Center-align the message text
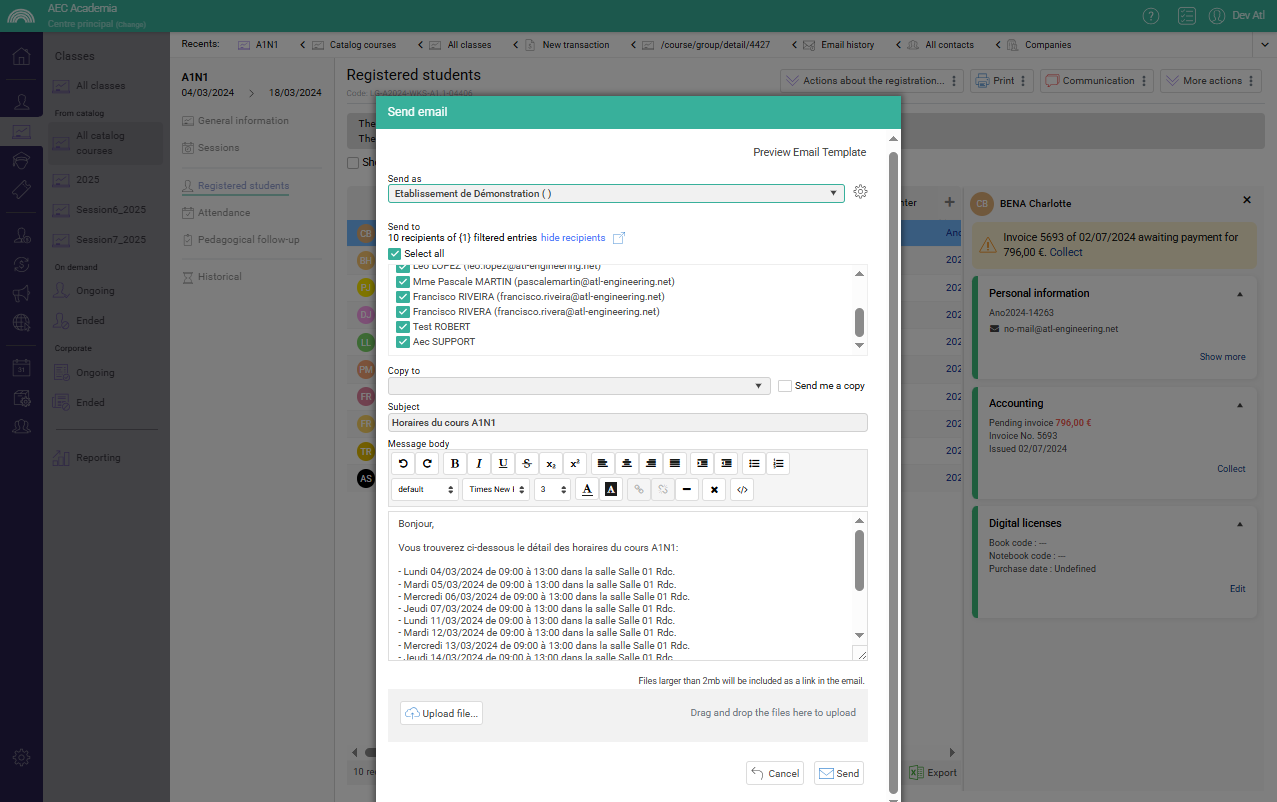Viewport: 1277px width, 802px height. tap(627, 463)
